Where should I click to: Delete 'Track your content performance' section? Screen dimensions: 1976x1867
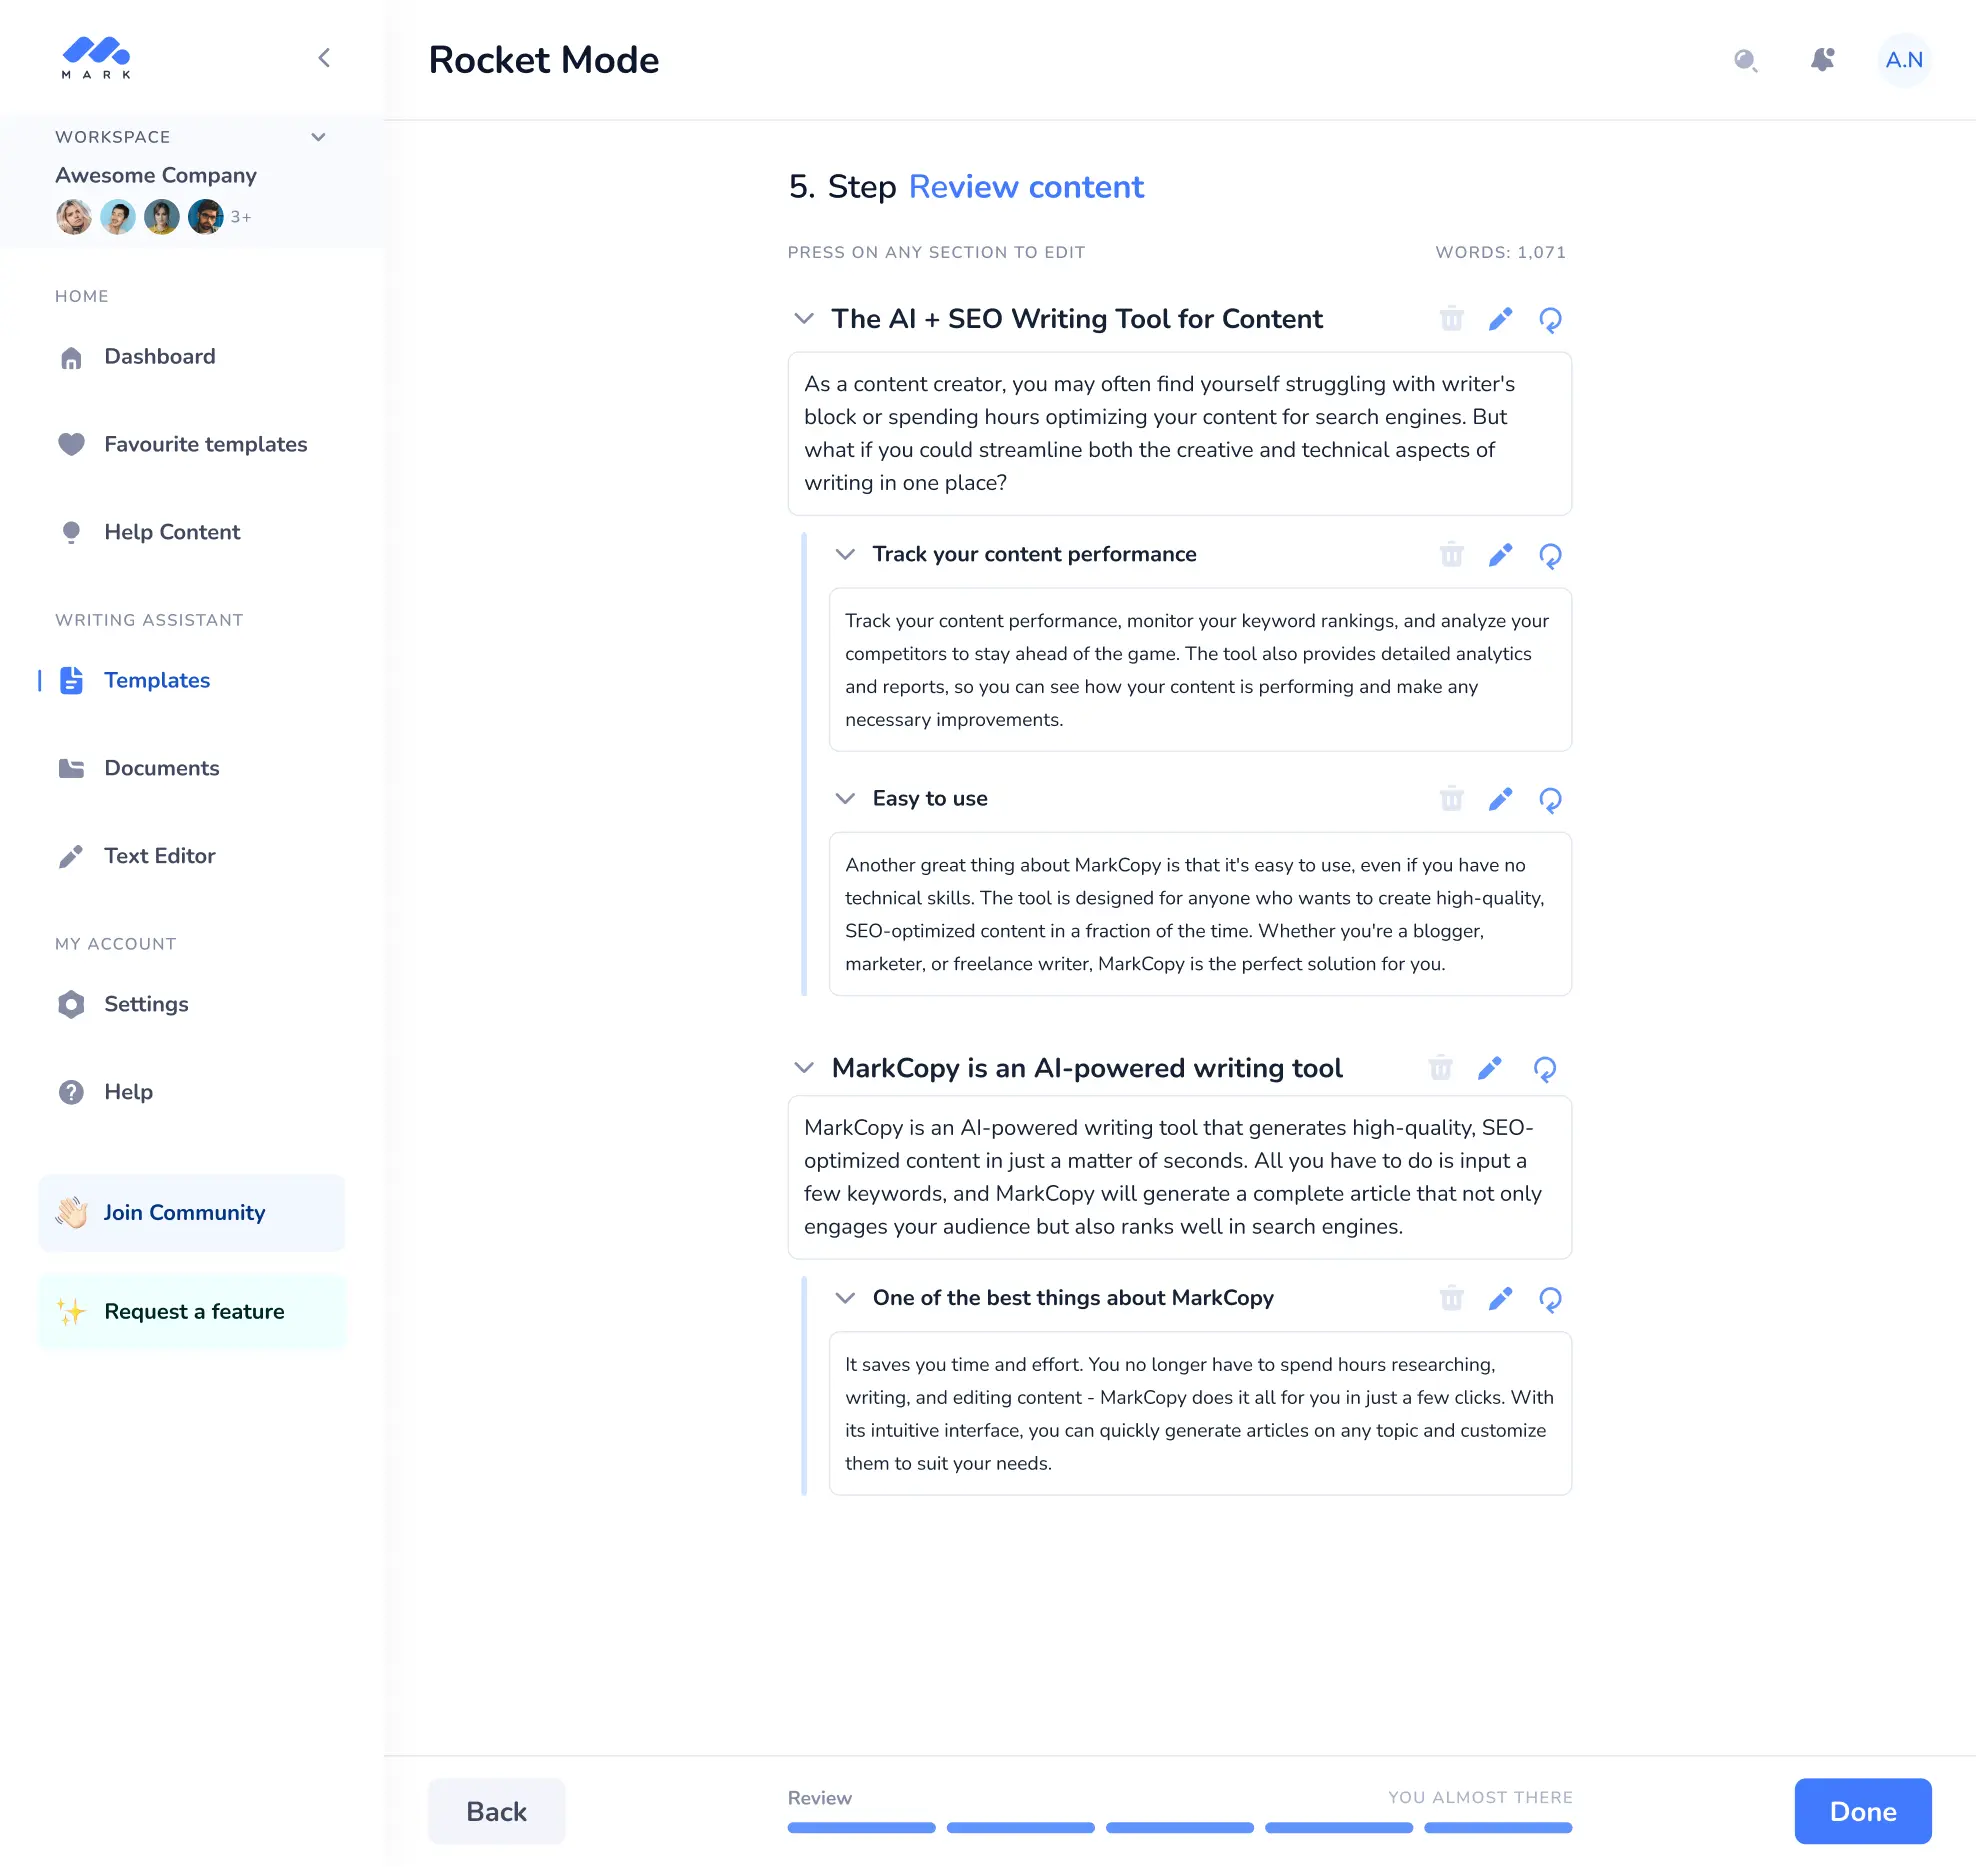[x=1451, y=555]
